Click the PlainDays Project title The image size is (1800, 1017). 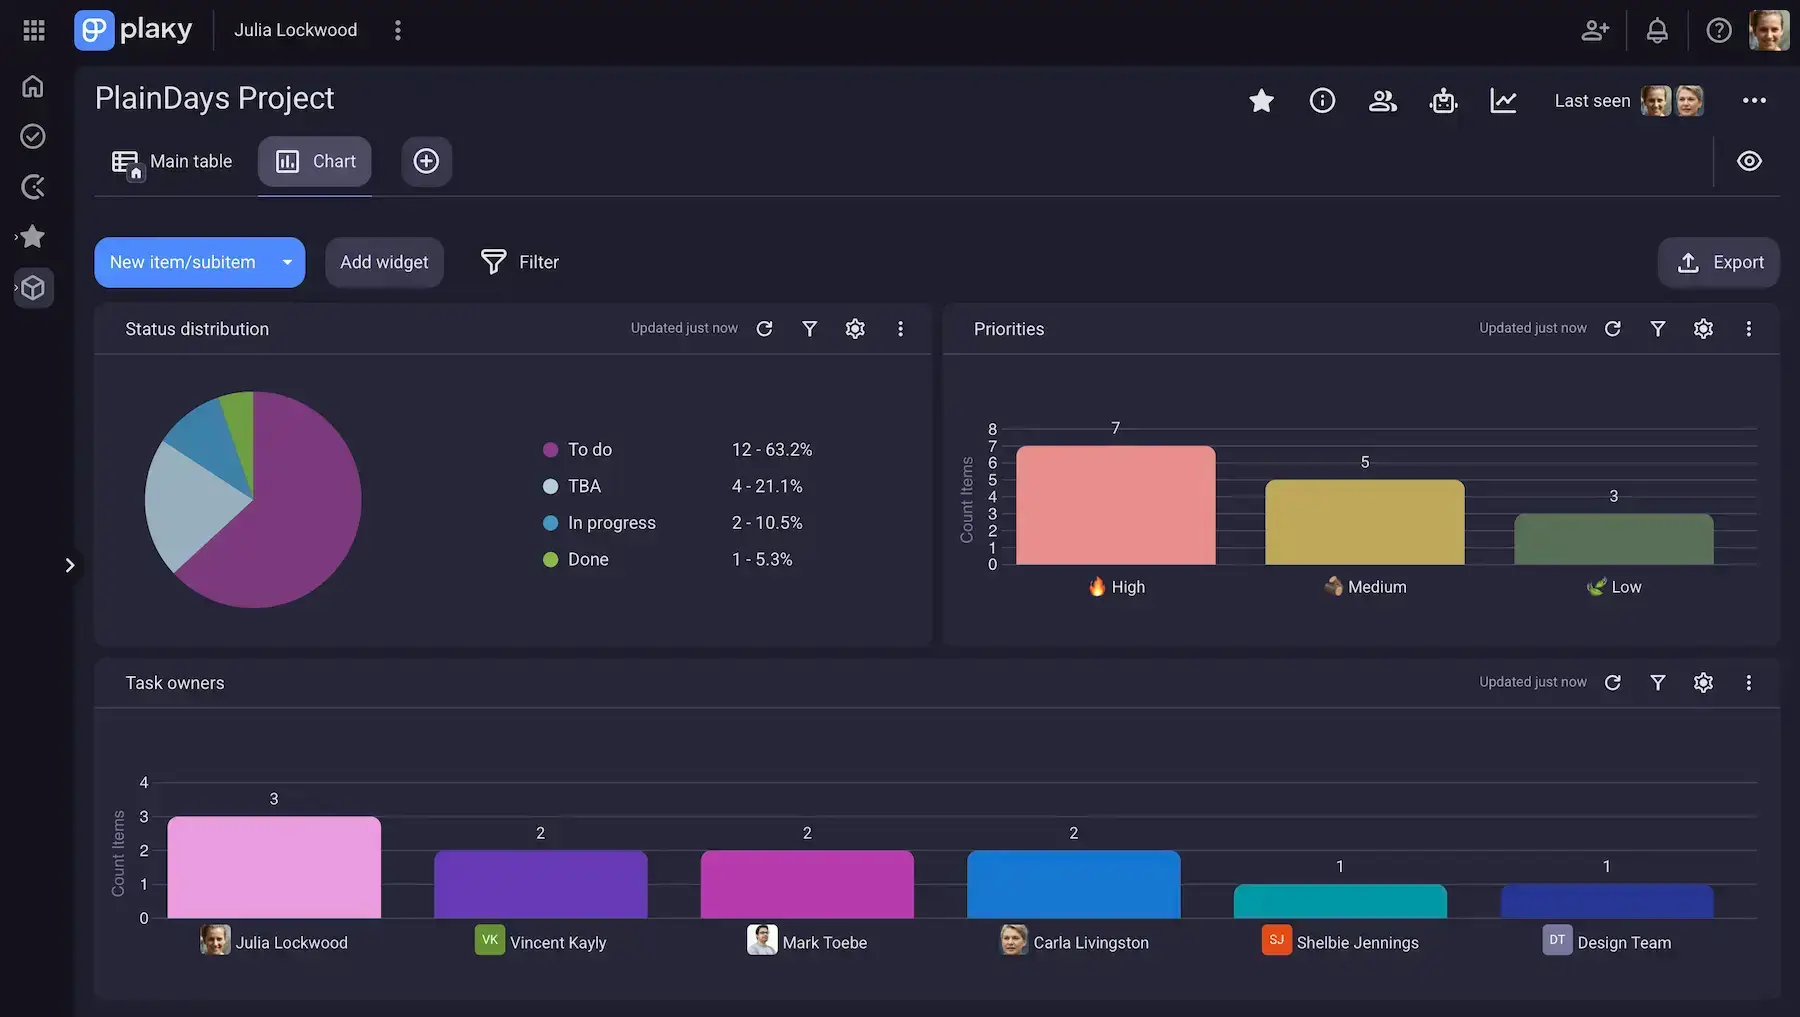pos(214,98)
